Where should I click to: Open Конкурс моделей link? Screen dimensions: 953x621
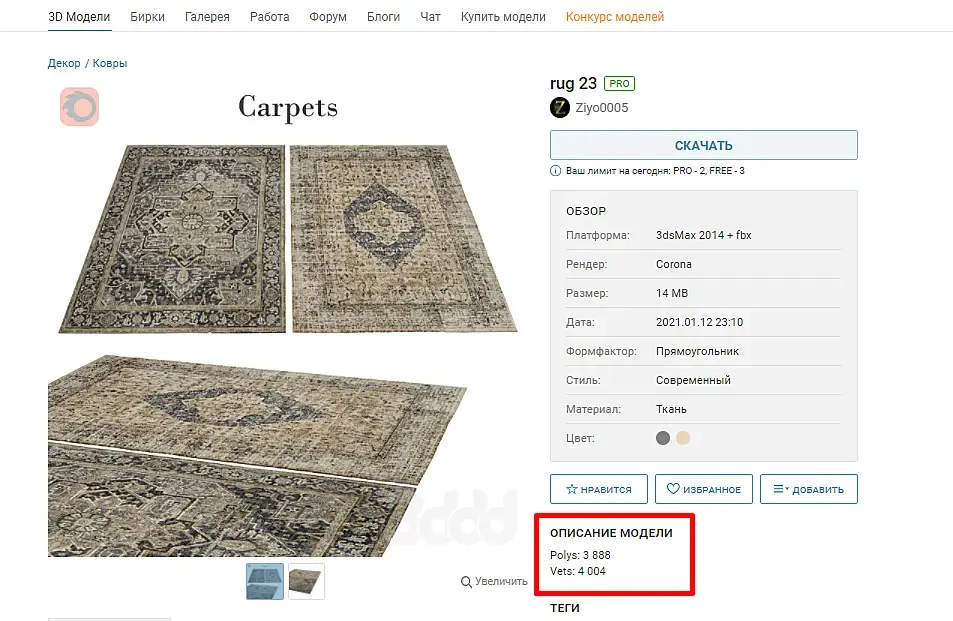coord(614,17)
